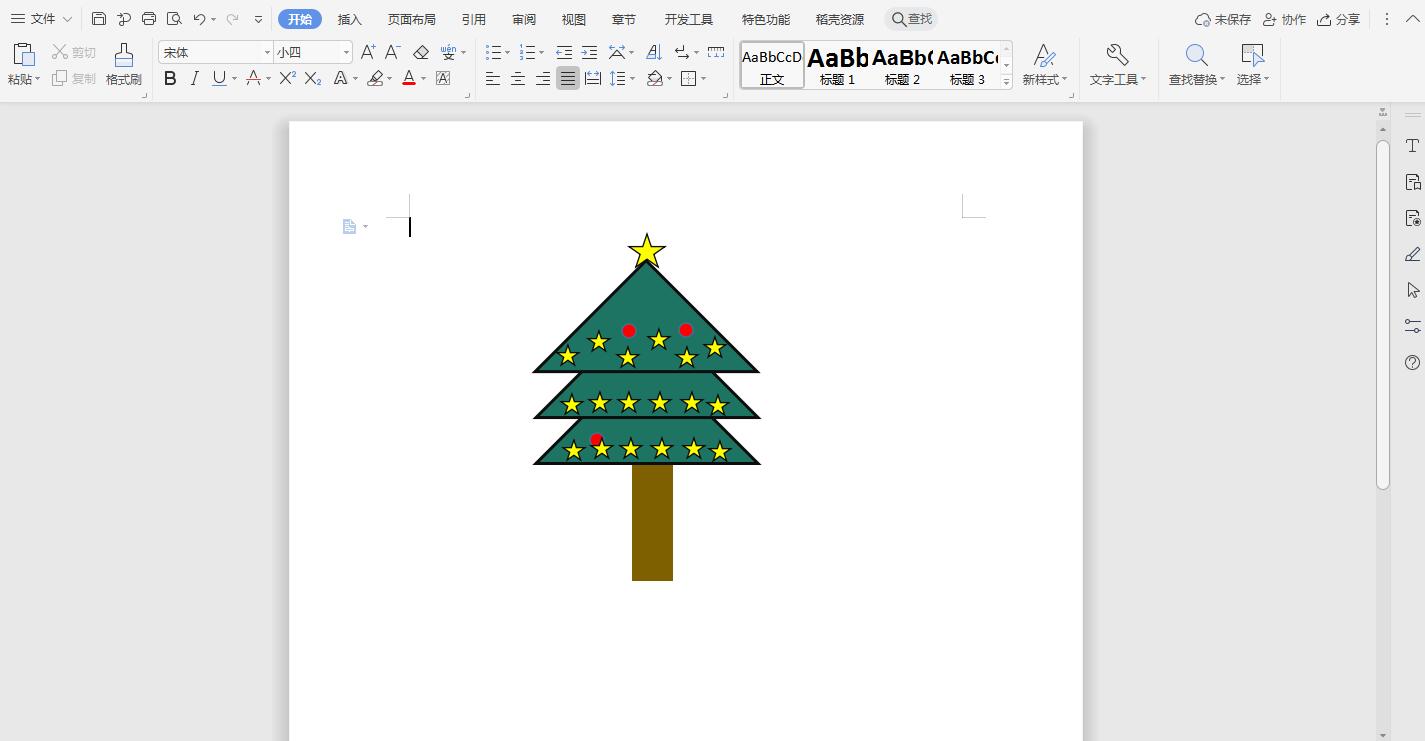The height and width of the screenshot is (741, 1425).
Task: Open the quick access customize dropdown
Action: [259, 19]
